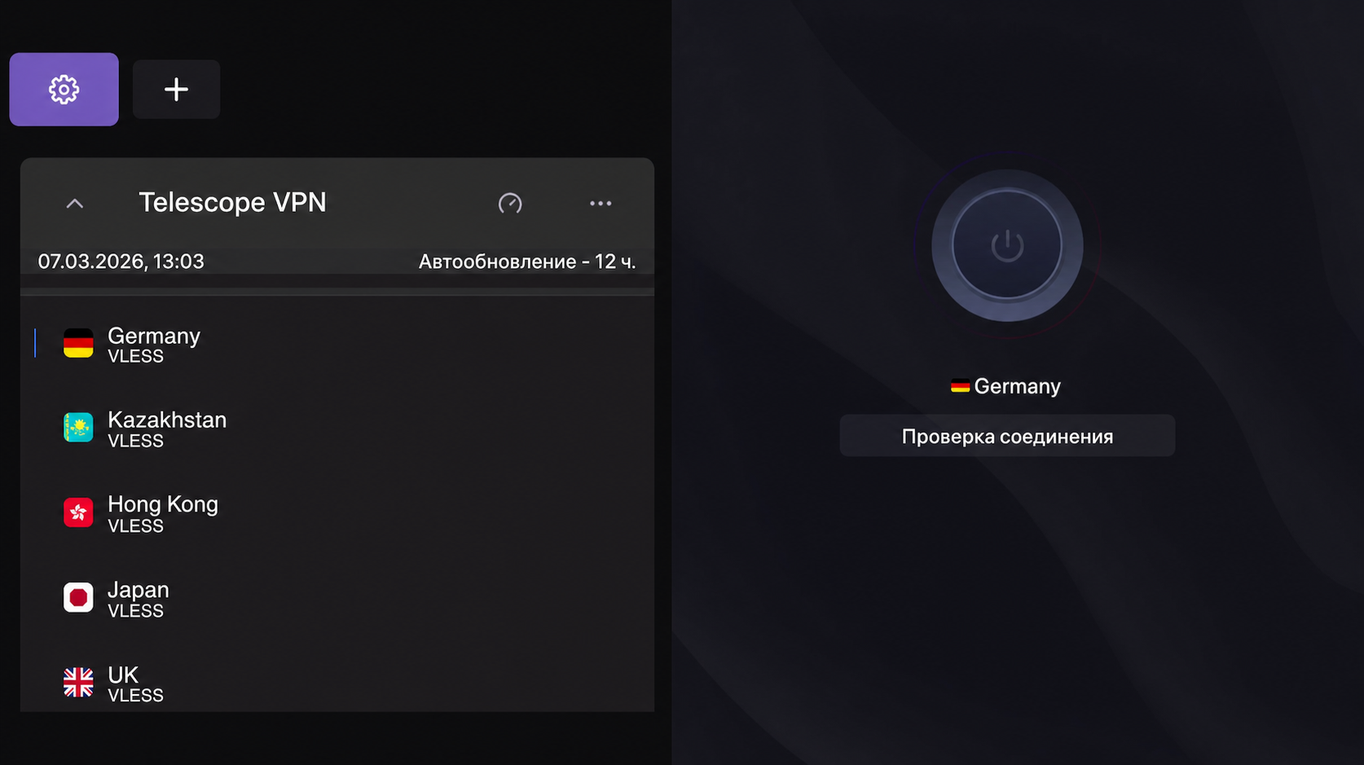
Task: Click VLESS text under Japan
Action: click(x=135, y=611)
